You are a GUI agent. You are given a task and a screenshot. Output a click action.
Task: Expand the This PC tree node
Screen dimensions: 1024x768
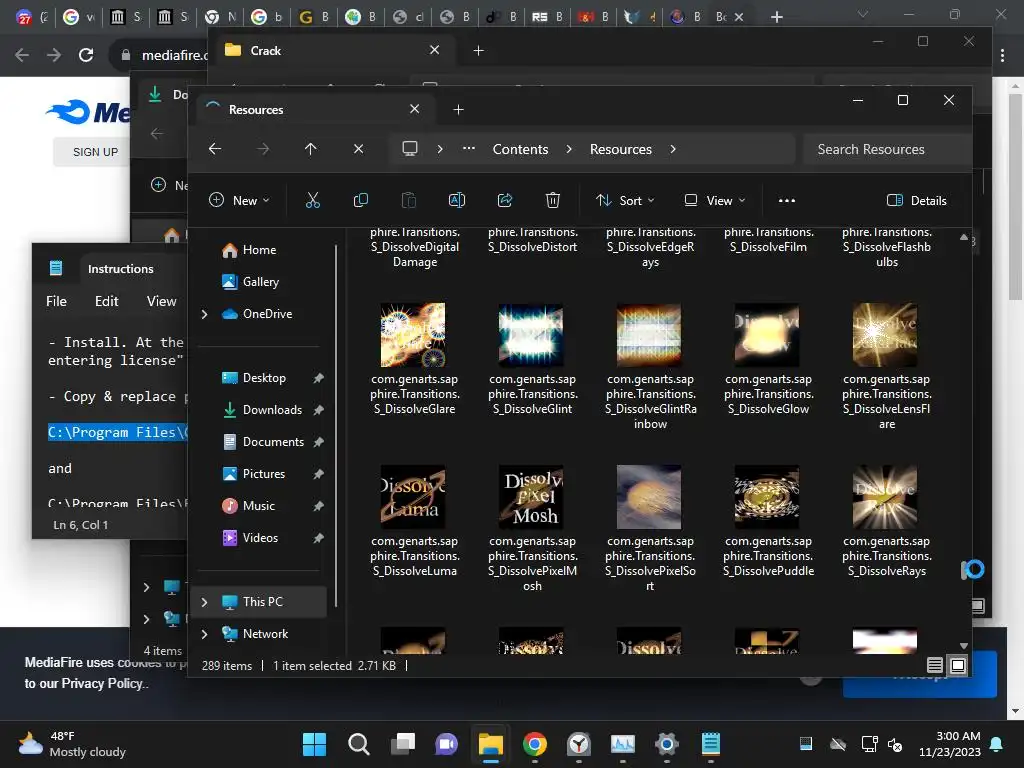click(205, 602)
